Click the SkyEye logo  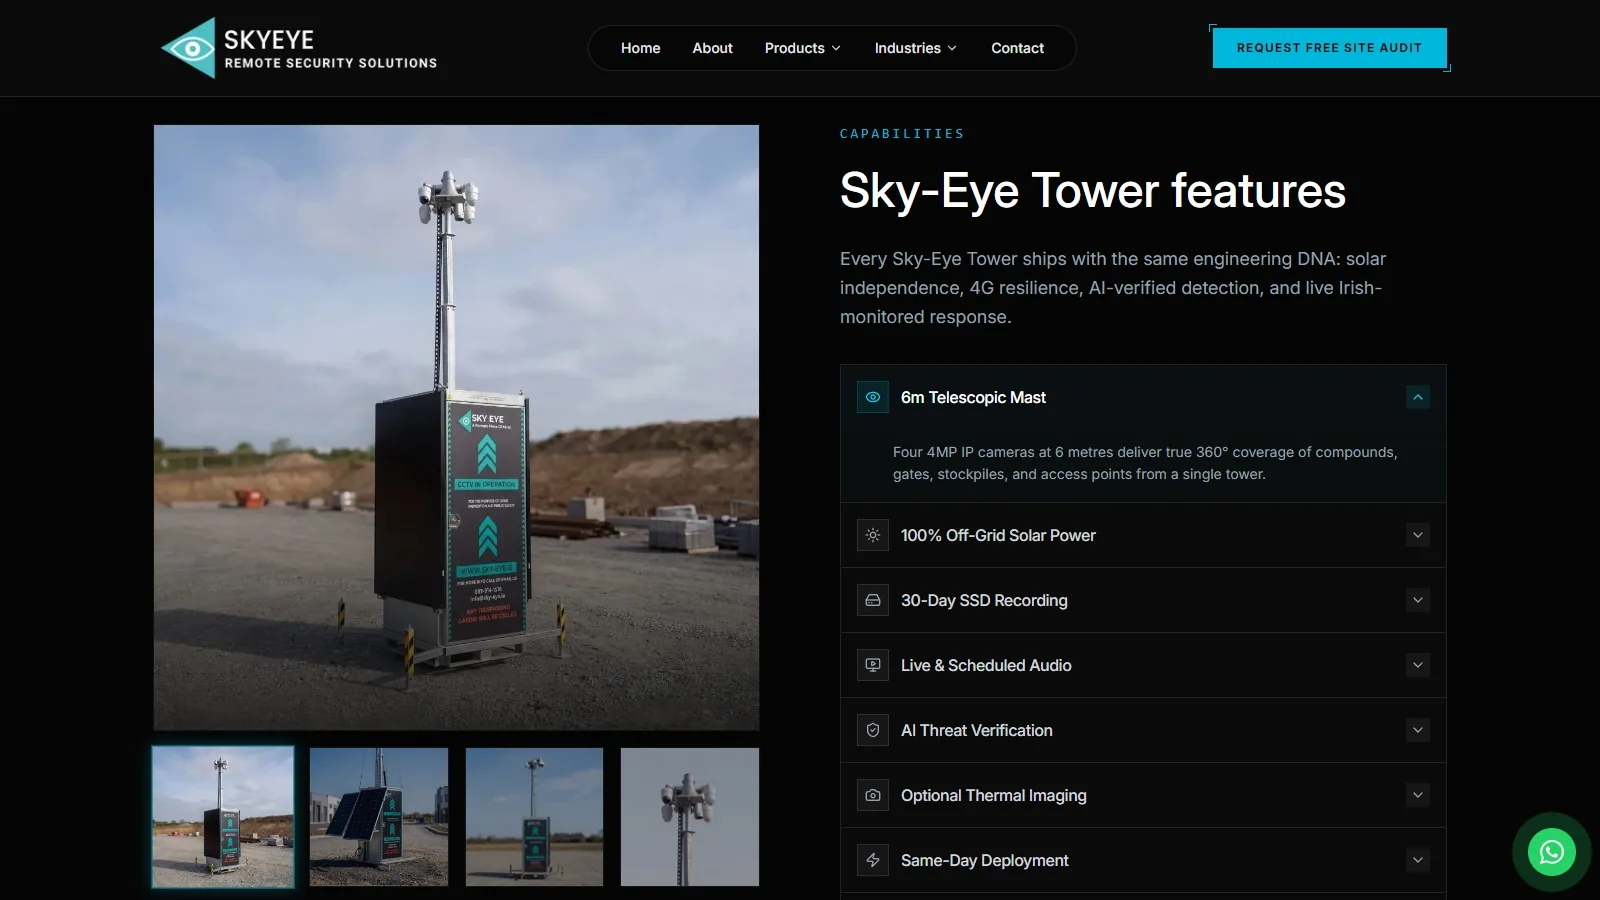point(299,48)
